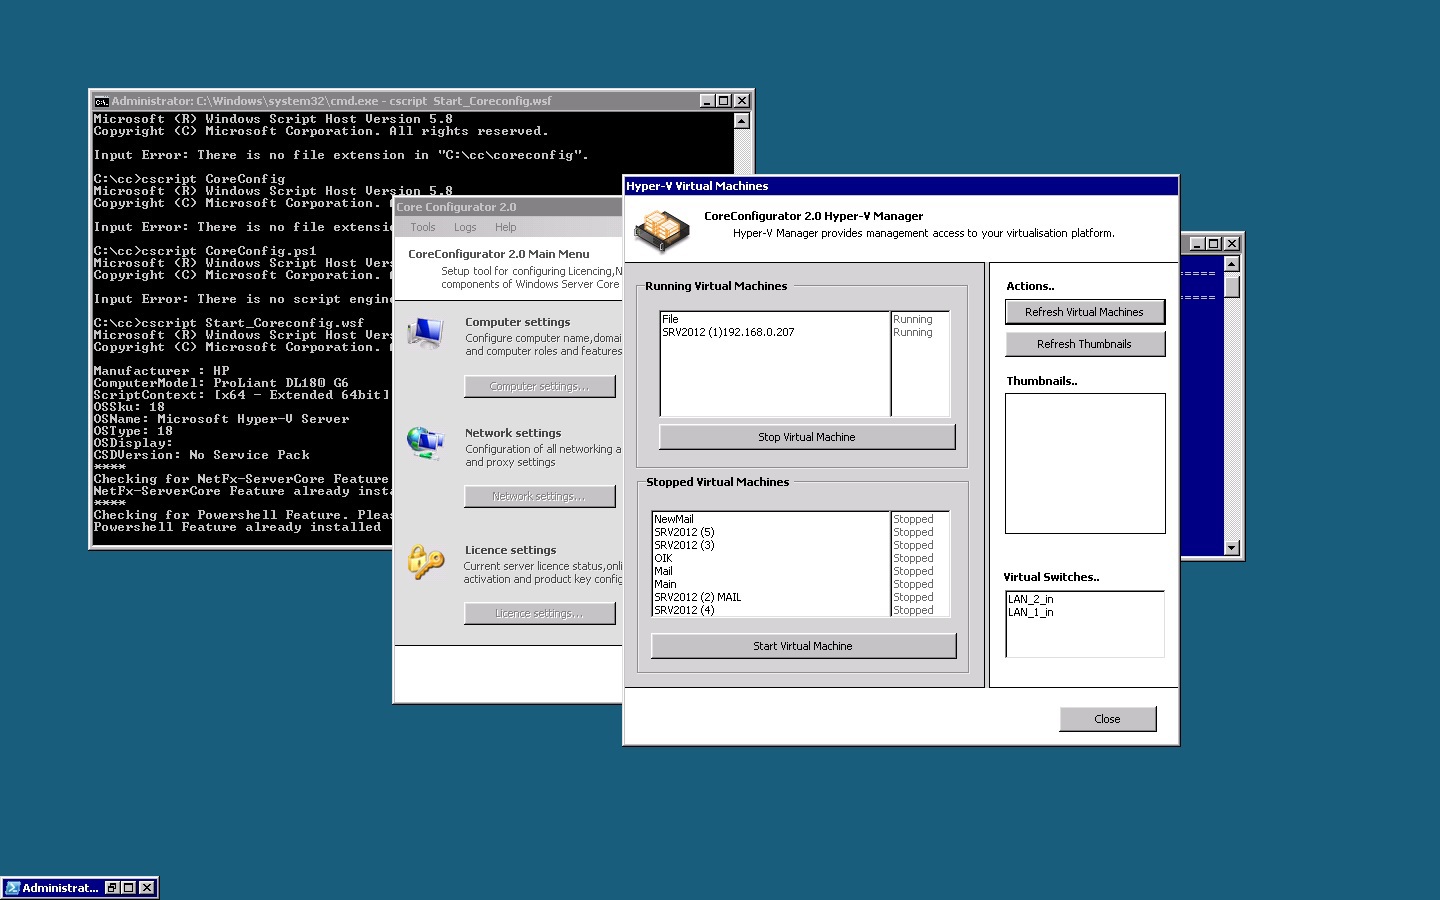Select stopped VM OIK
This screenshot has height=900, width=1440.
click(771, 558)
